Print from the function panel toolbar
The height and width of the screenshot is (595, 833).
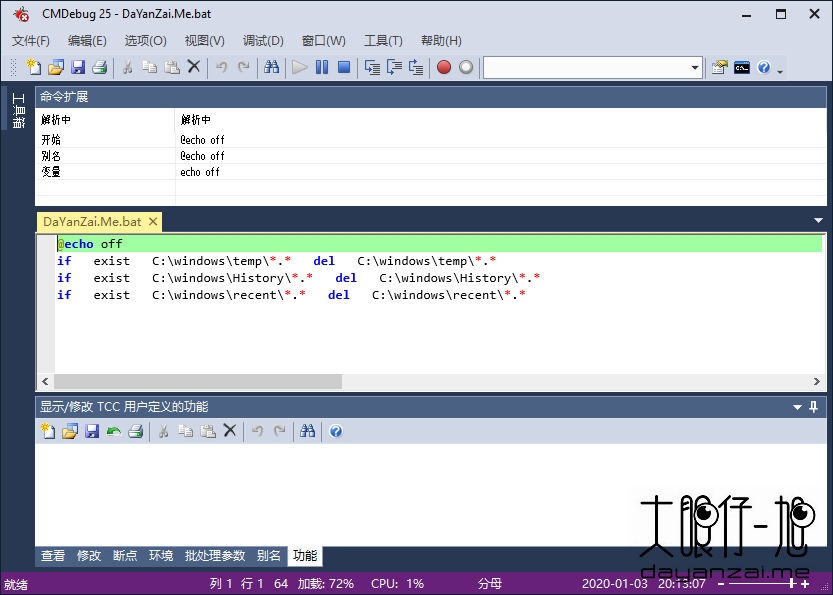coord(136,431)
